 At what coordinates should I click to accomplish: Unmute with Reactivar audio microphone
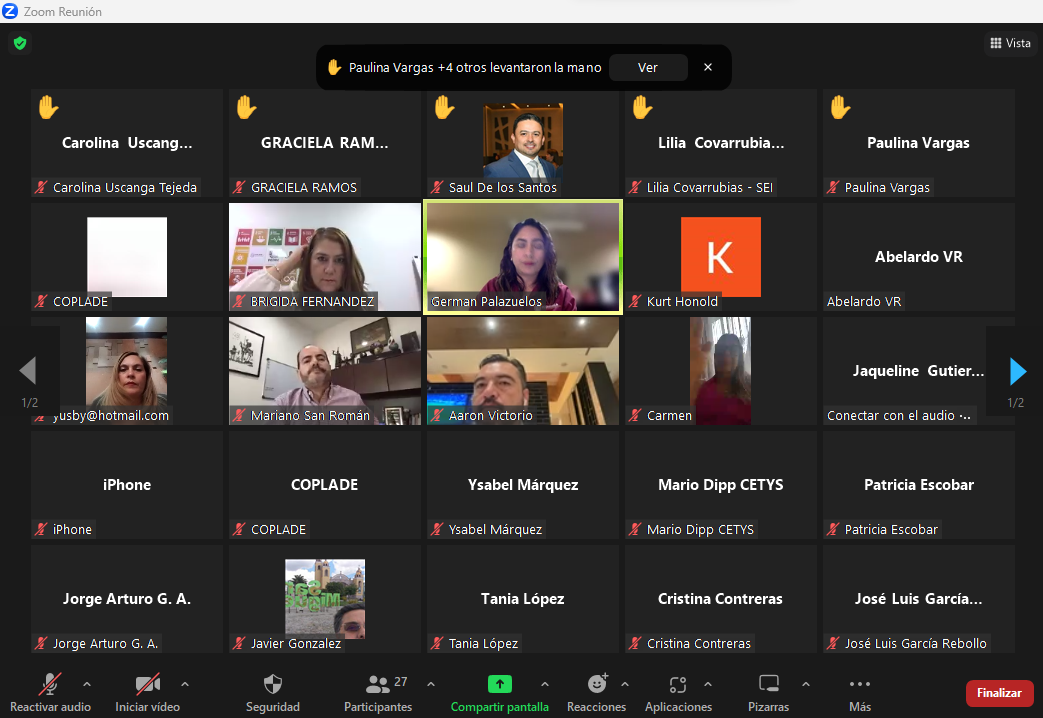pos(49,685)
